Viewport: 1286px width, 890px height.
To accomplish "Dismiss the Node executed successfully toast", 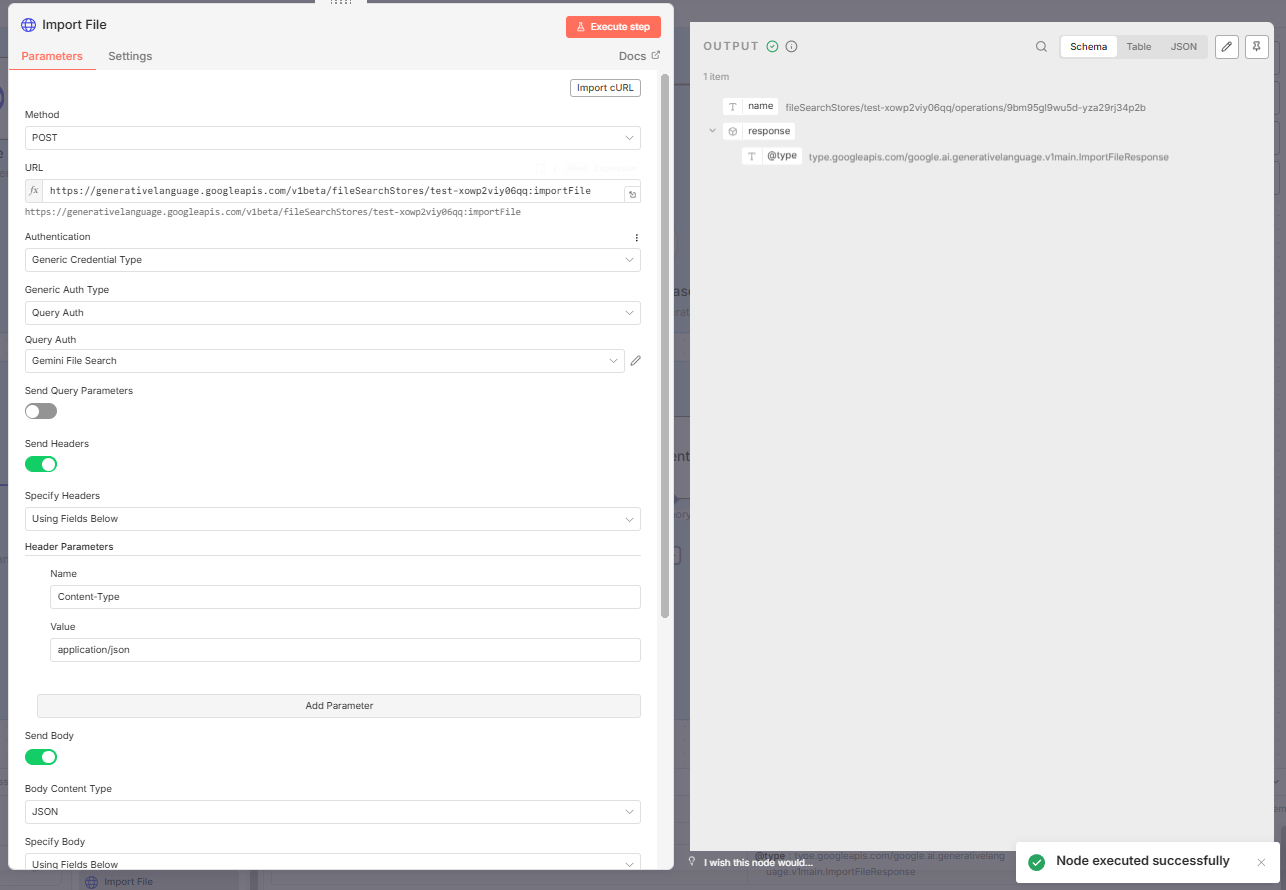I will click(x=1261, y=862).
